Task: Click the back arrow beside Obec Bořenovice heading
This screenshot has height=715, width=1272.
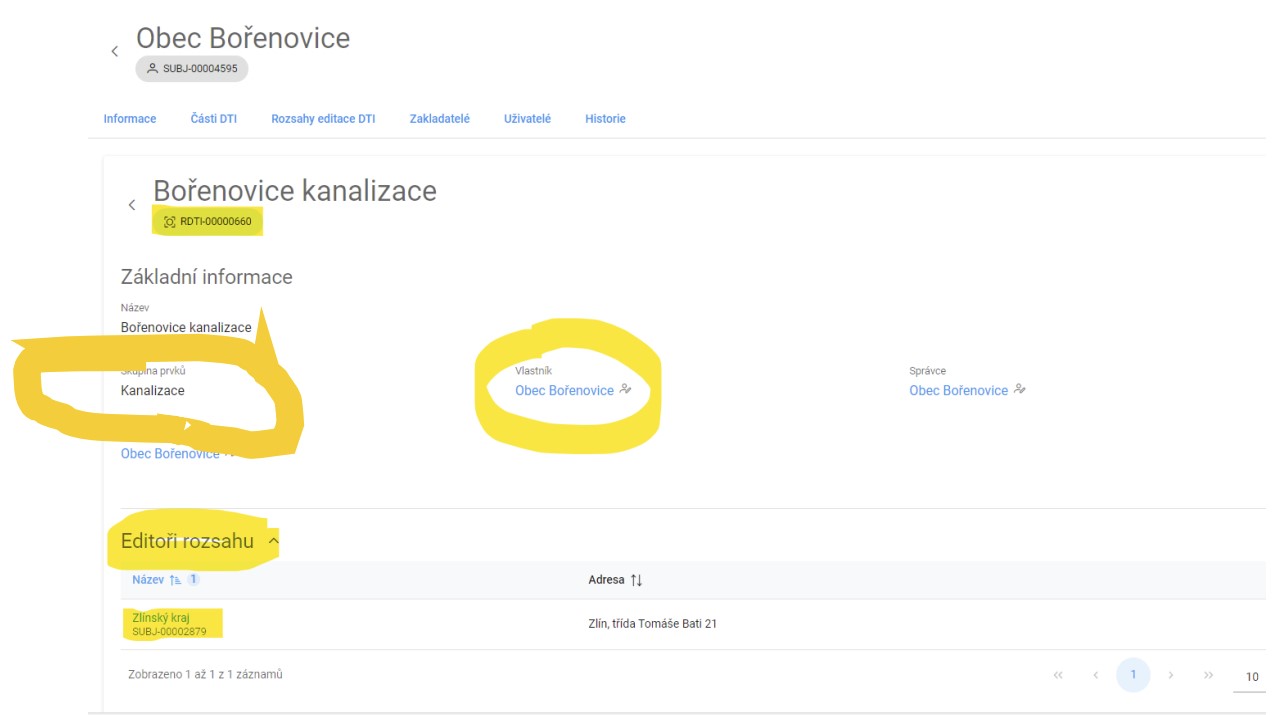Action: point(115,51)
